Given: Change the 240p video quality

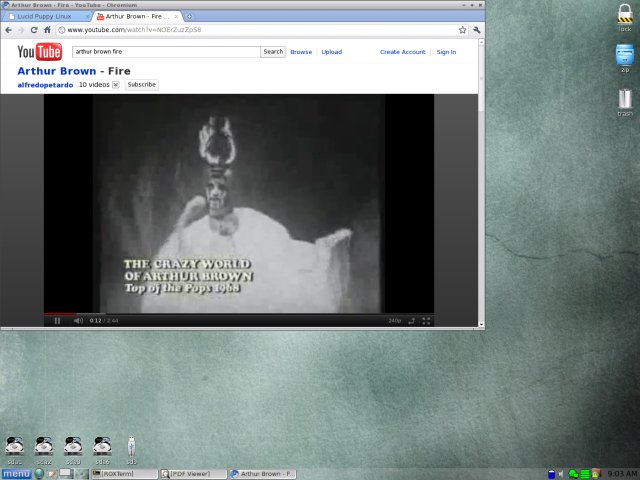Looking at the screenshot, I should click(x=395, y=321).
